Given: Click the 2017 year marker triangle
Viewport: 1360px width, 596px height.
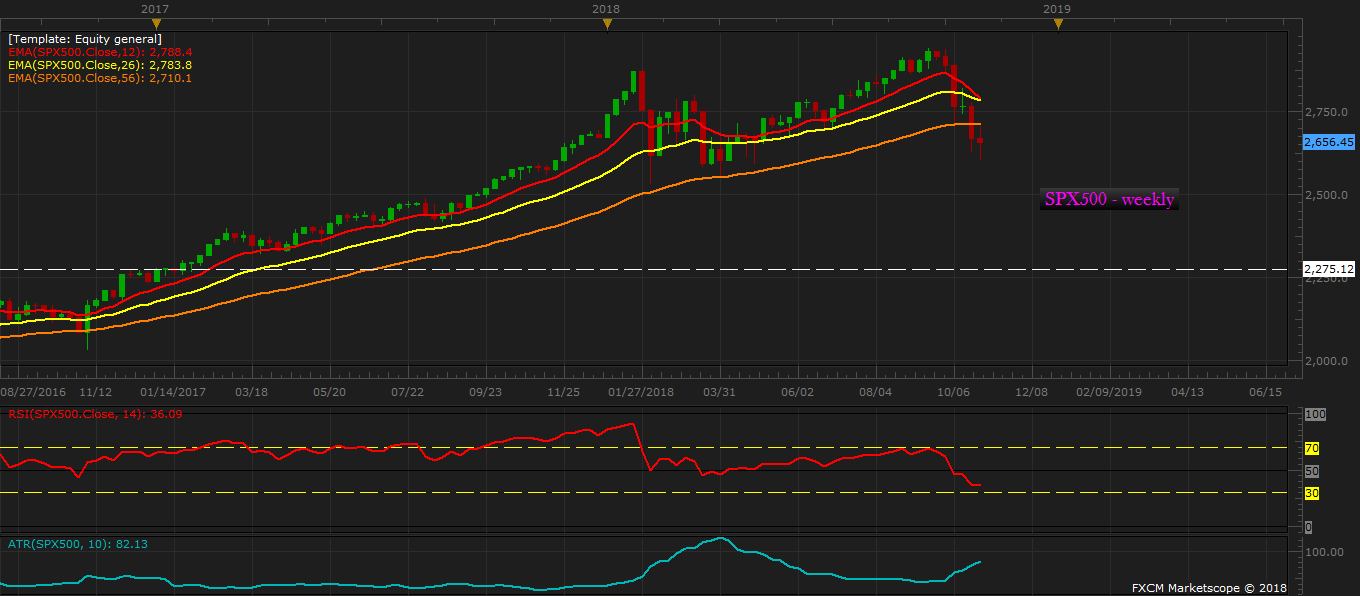Looking at the screenshot, I should (x=154, y=24).
